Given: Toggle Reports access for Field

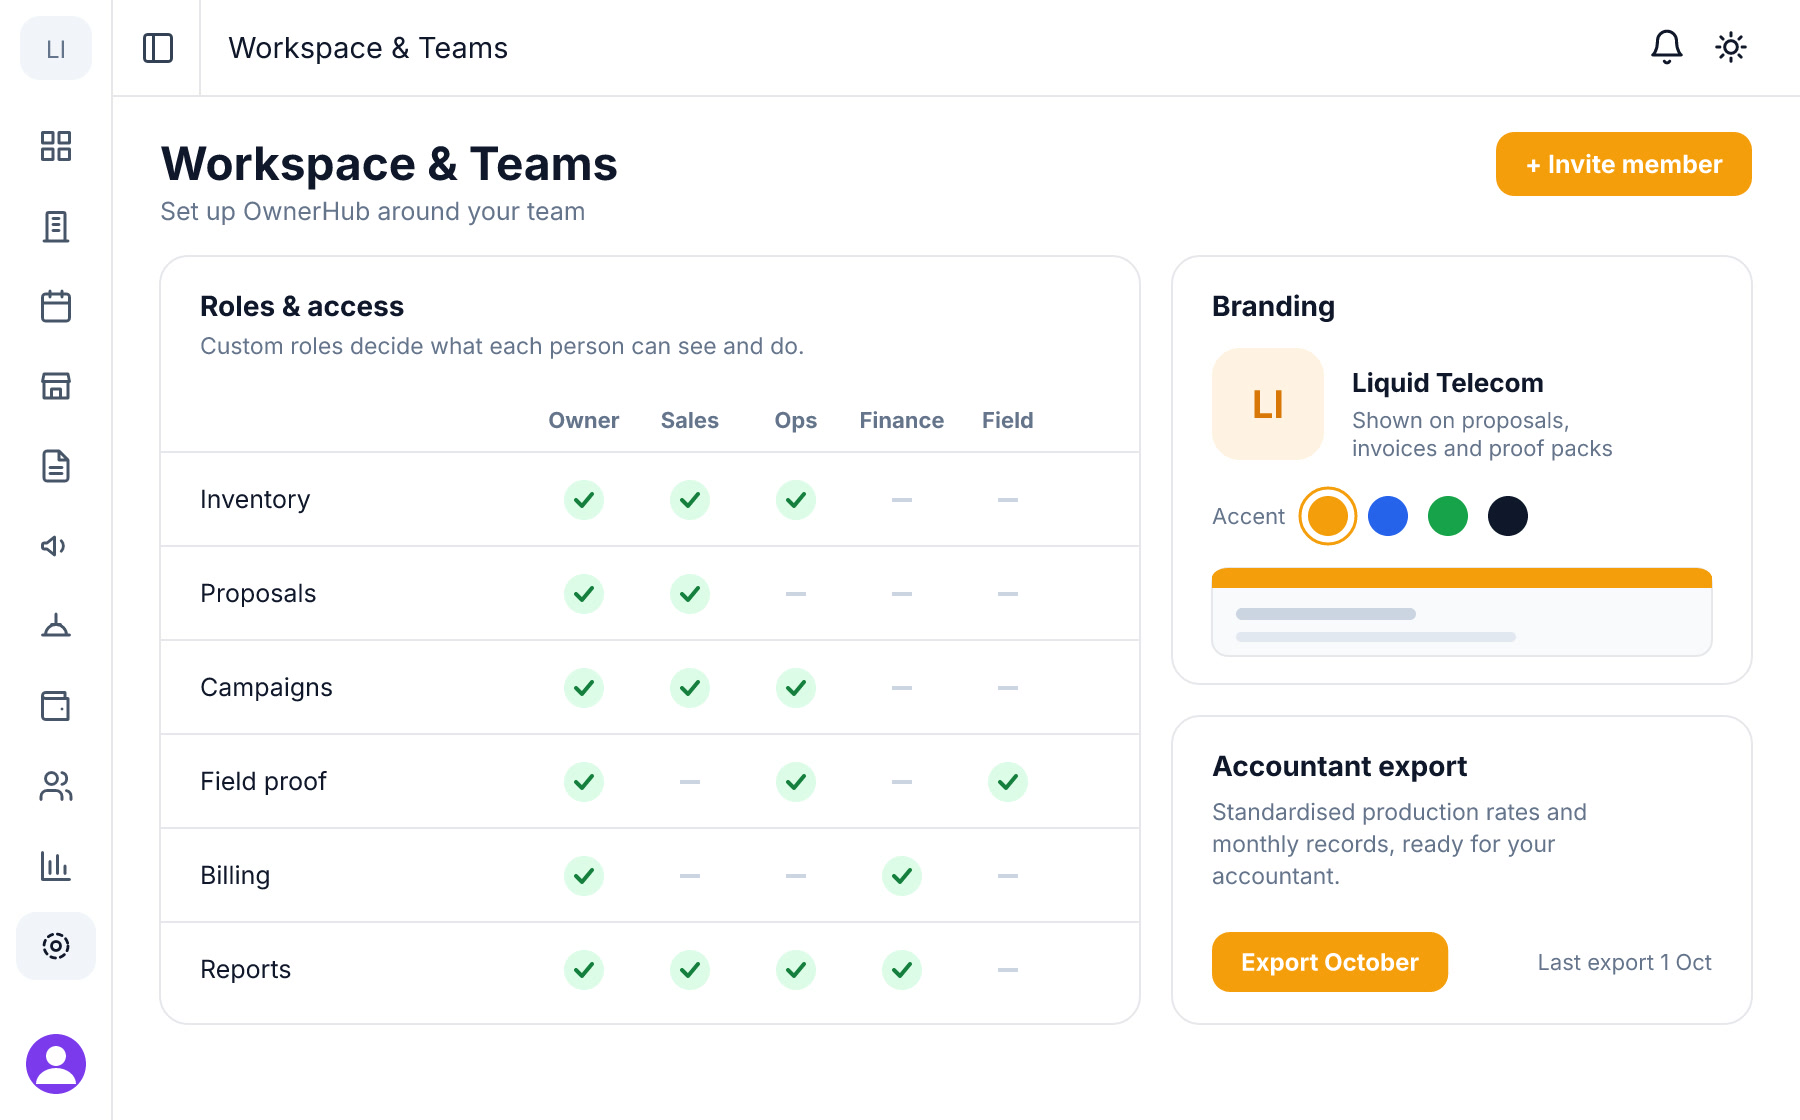Looking at the screenshot, I should (1008, 970).
